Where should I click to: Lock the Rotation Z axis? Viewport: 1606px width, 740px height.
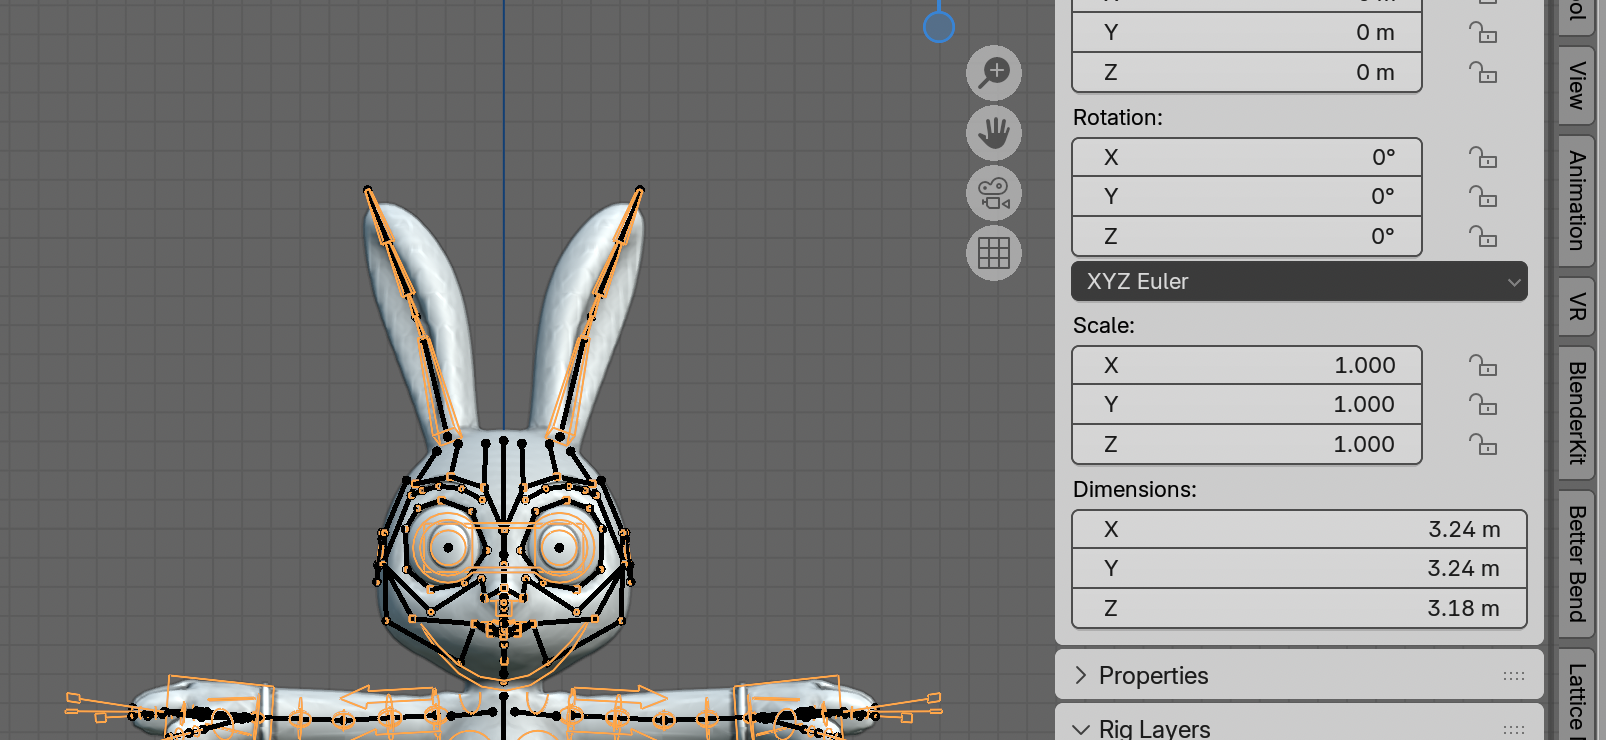click(1483, 237)
